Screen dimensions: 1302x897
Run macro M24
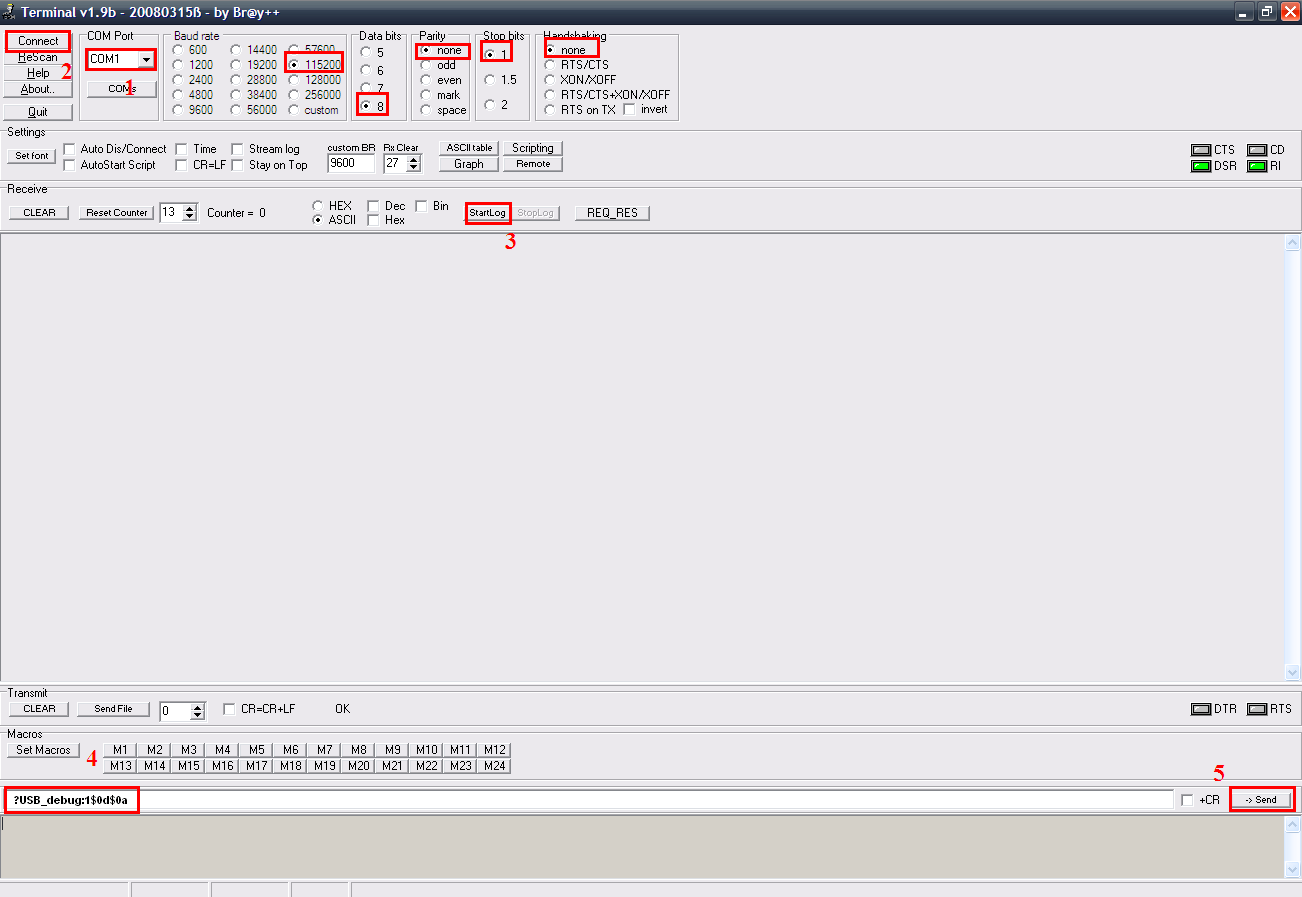pos(494,766)
